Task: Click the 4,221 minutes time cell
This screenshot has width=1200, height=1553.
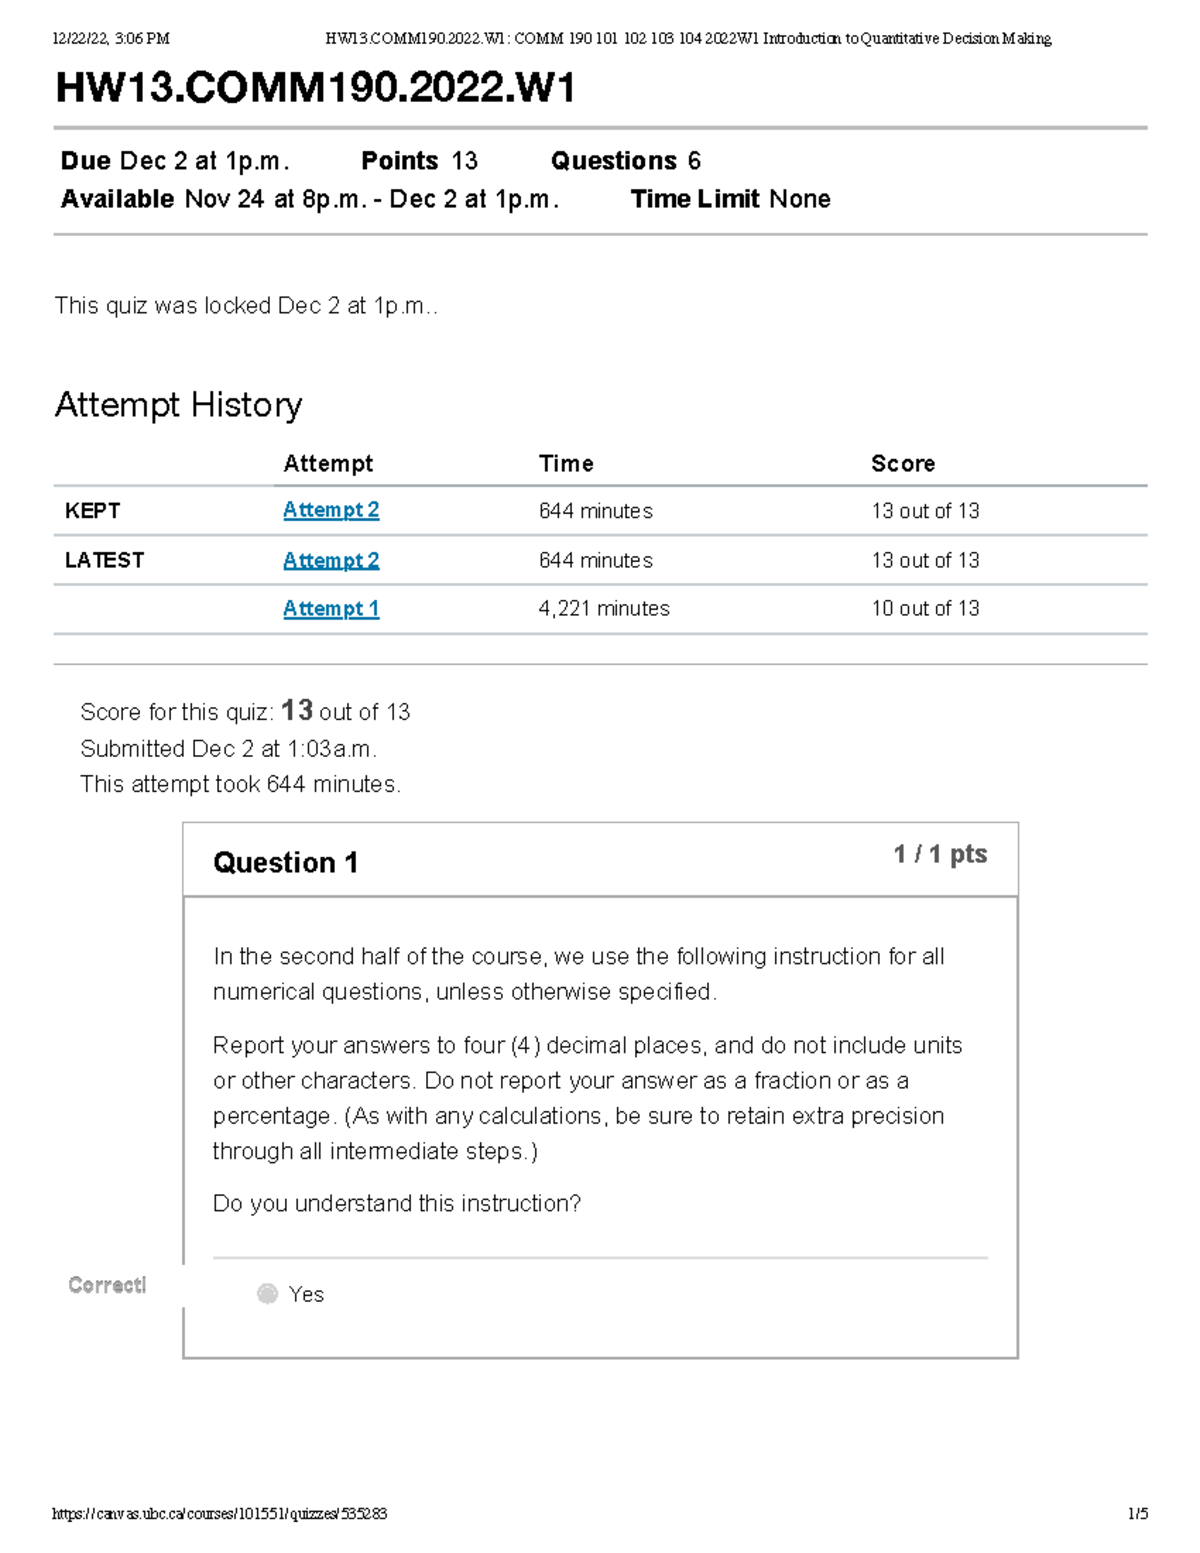Action: [x=604, y=608]
